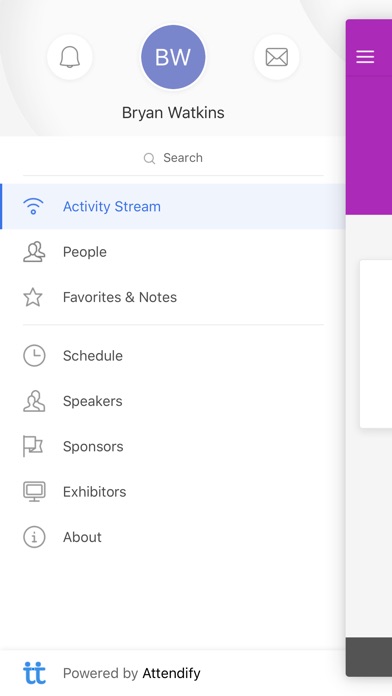Image resolution: width=392 pixels, height=696 pixels.
Task: Click the Speakers person icon
Action: pos(34,401)
